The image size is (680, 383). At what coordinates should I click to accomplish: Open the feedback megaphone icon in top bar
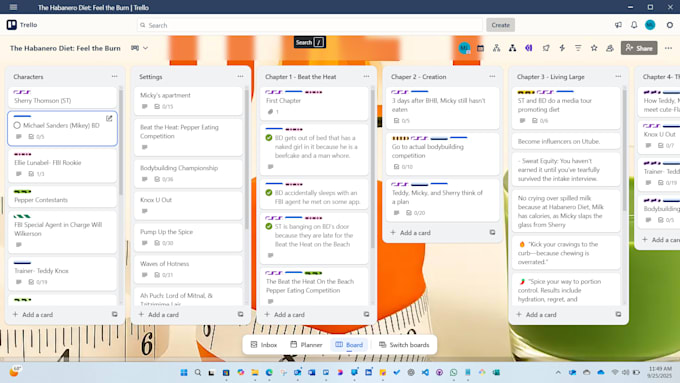(x=618, y=25)
